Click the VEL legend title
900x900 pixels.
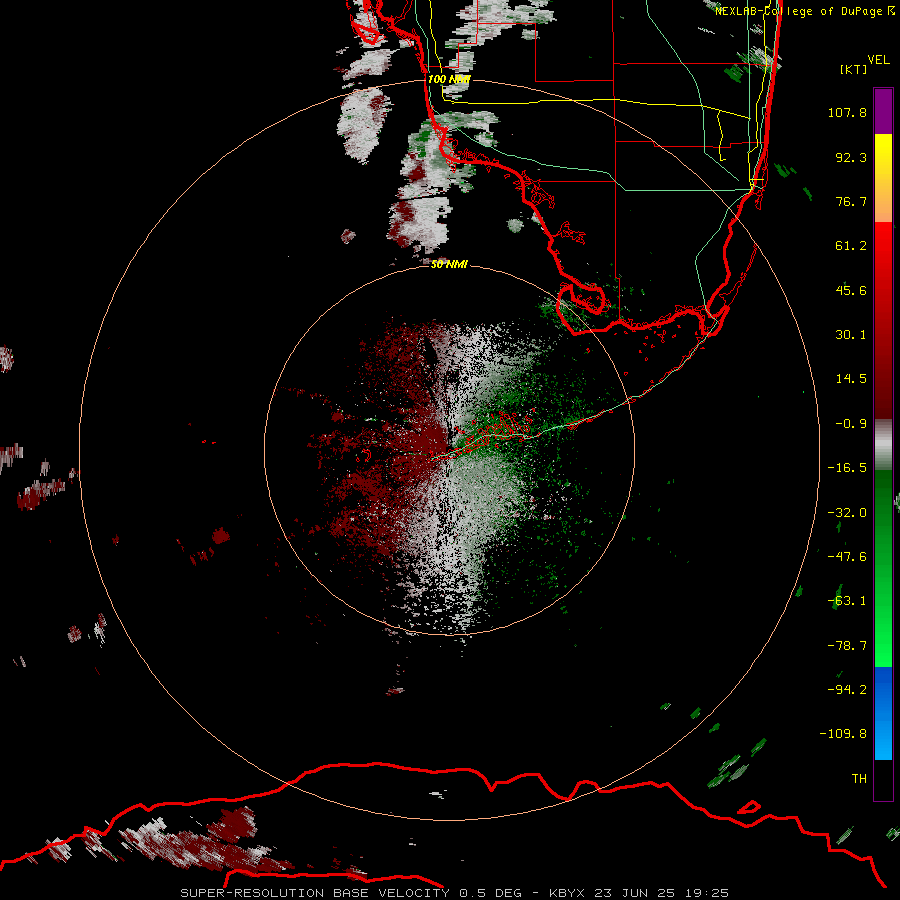coord(878,60)
